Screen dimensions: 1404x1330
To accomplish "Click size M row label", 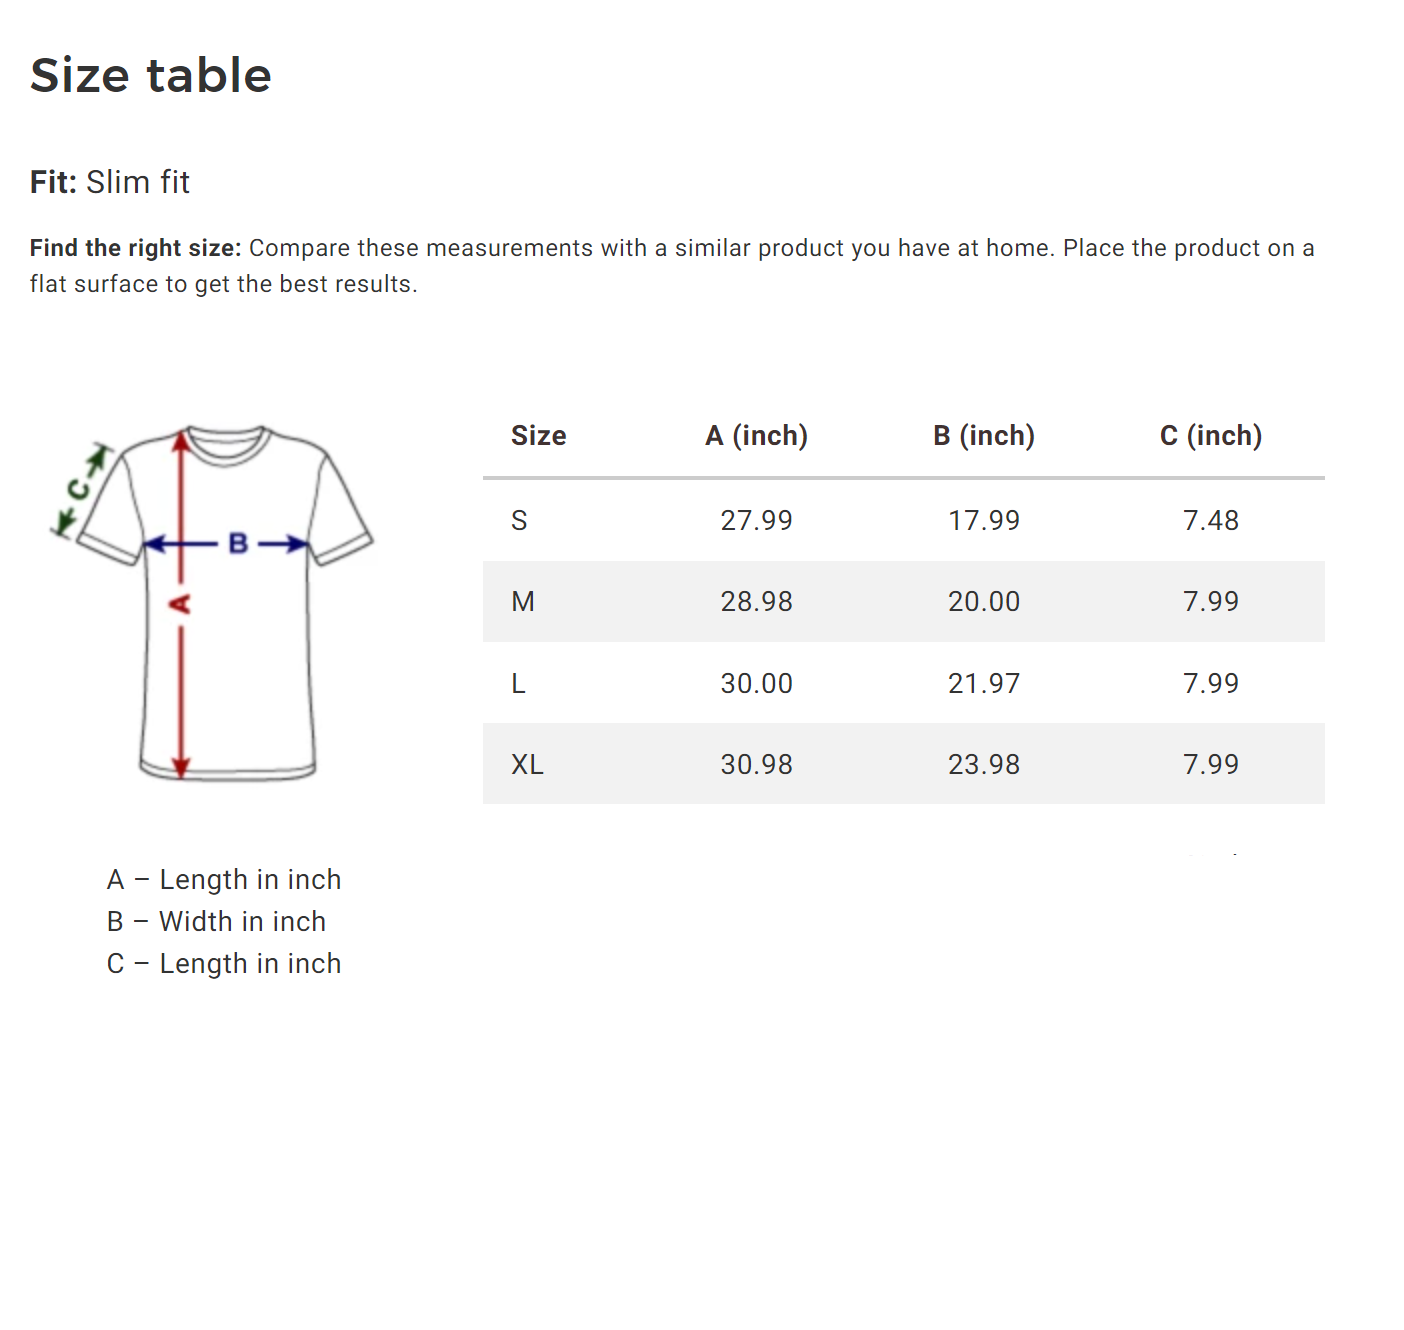I will (523, 602).
